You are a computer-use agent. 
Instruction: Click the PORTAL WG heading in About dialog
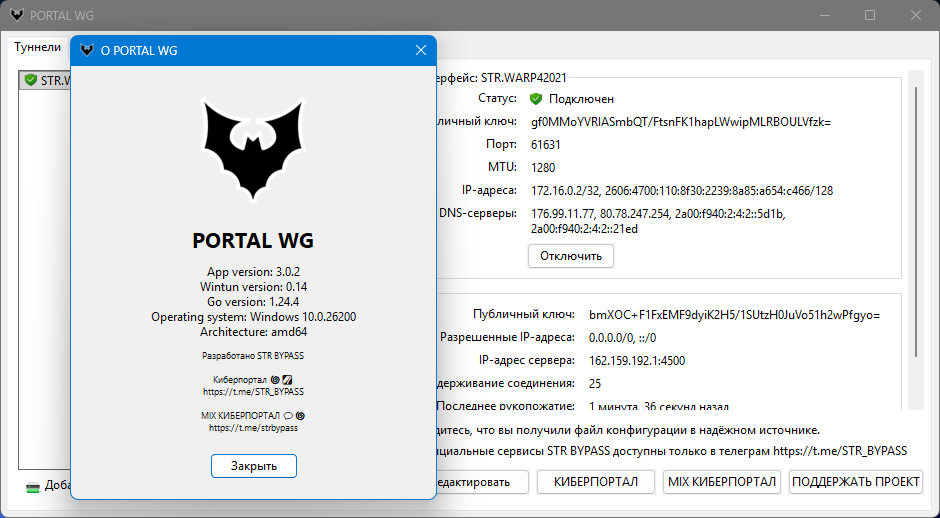(253, 240)
